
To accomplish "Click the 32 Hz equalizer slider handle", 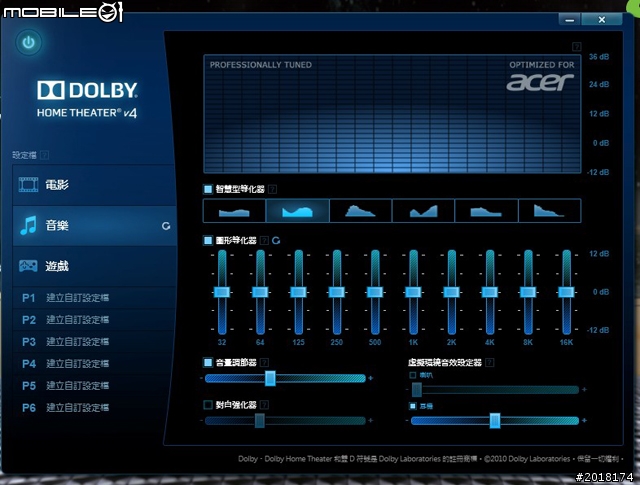I will 222,292.
